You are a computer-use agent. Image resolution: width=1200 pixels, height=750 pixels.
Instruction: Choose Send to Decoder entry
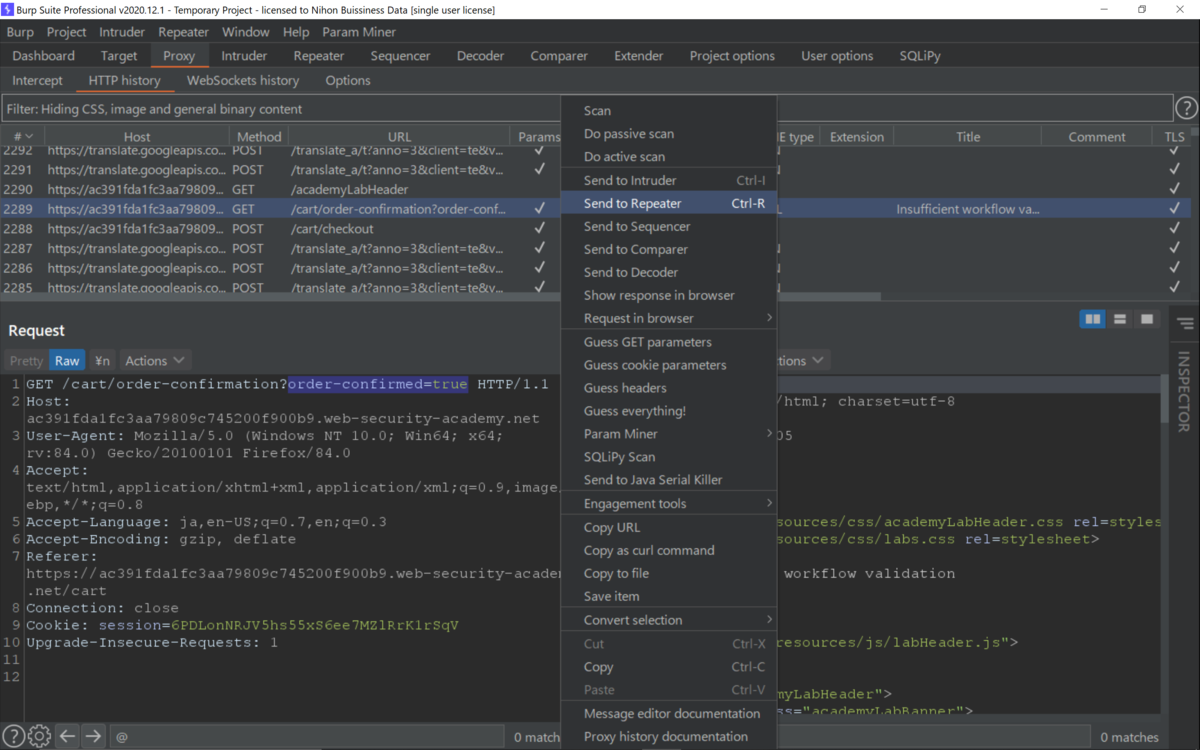[669, 272]
